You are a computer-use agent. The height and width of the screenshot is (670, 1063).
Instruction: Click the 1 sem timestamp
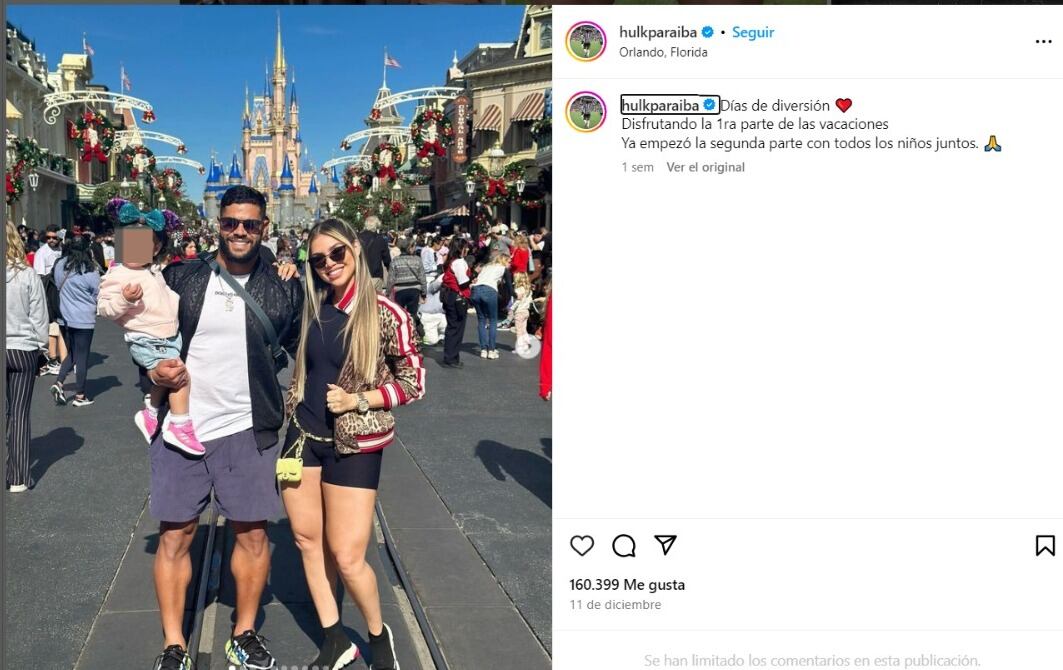(637, 167)
